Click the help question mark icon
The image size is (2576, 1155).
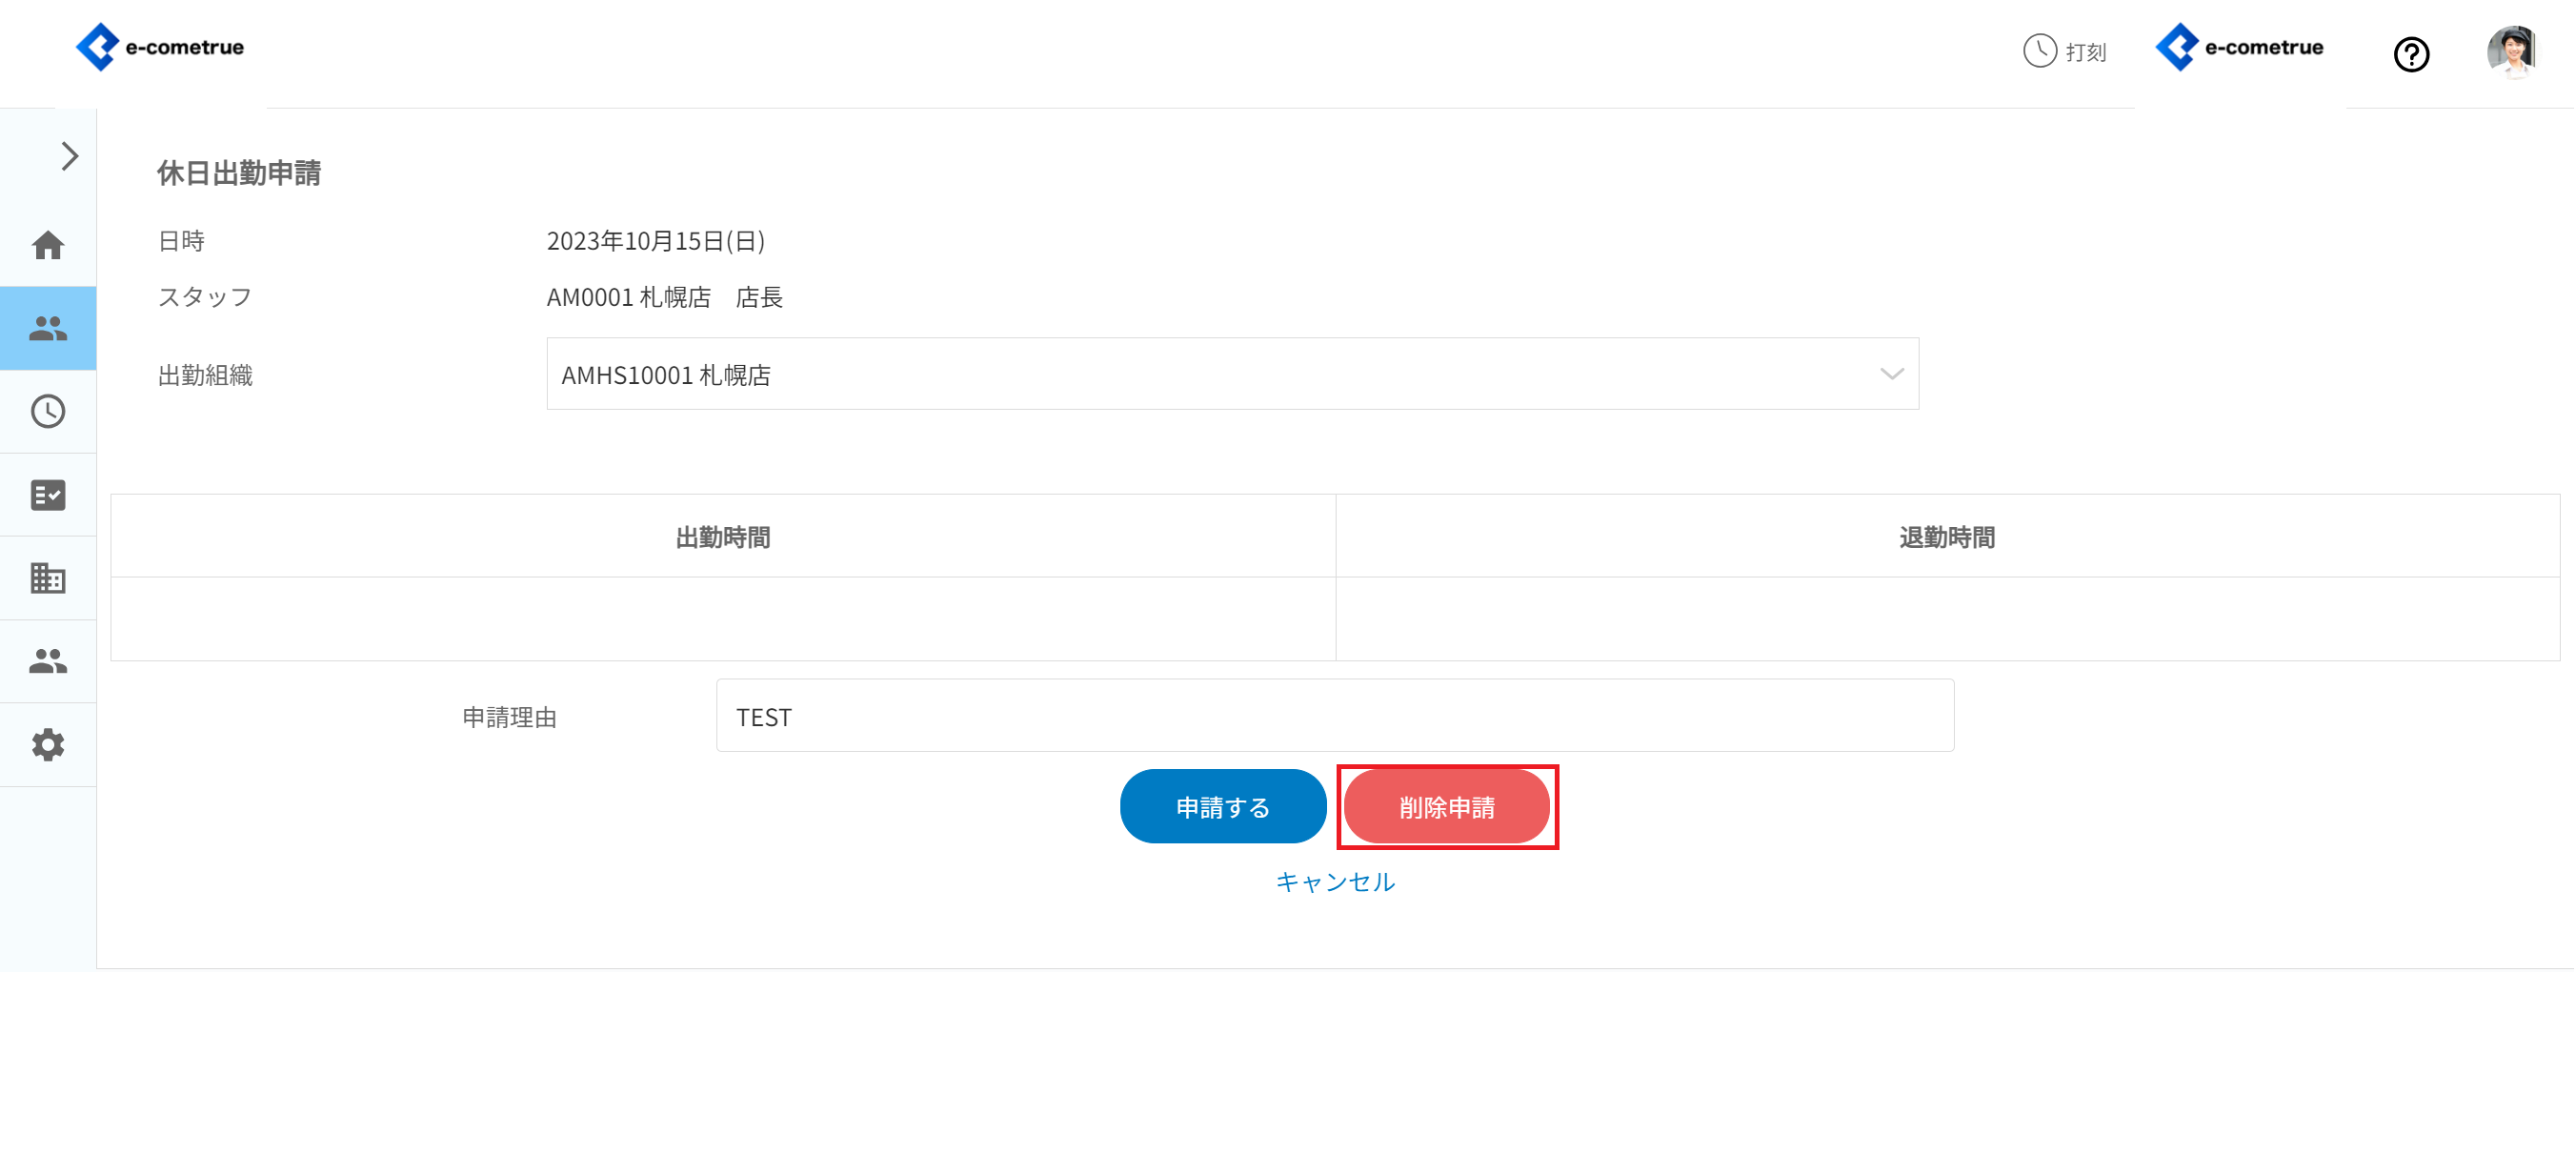tap(2411, 53)
